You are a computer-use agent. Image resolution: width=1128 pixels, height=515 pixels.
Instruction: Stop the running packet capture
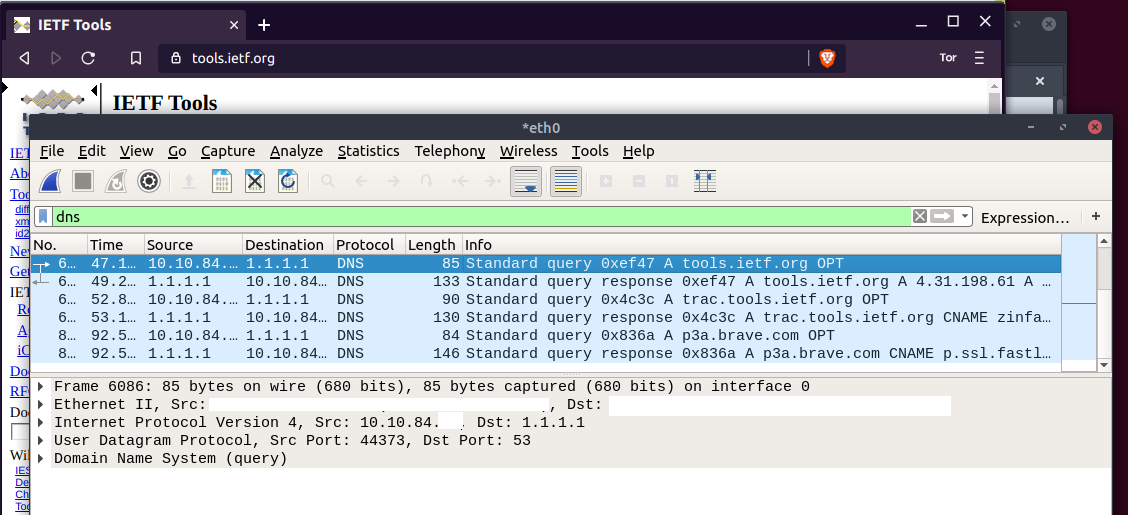pos(83,181)
